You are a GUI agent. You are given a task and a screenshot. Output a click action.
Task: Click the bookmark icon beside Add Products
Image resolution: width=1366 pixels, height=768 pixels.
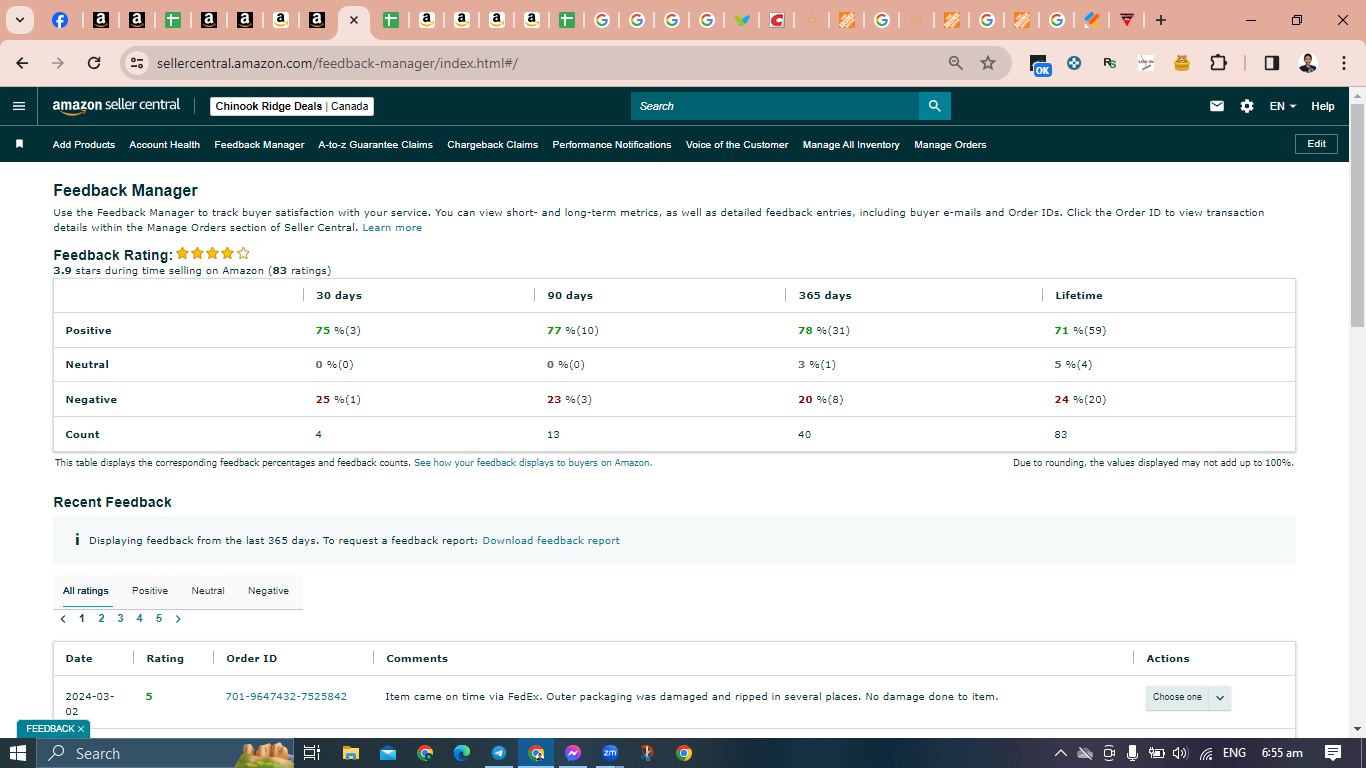(x=19, y=144)
